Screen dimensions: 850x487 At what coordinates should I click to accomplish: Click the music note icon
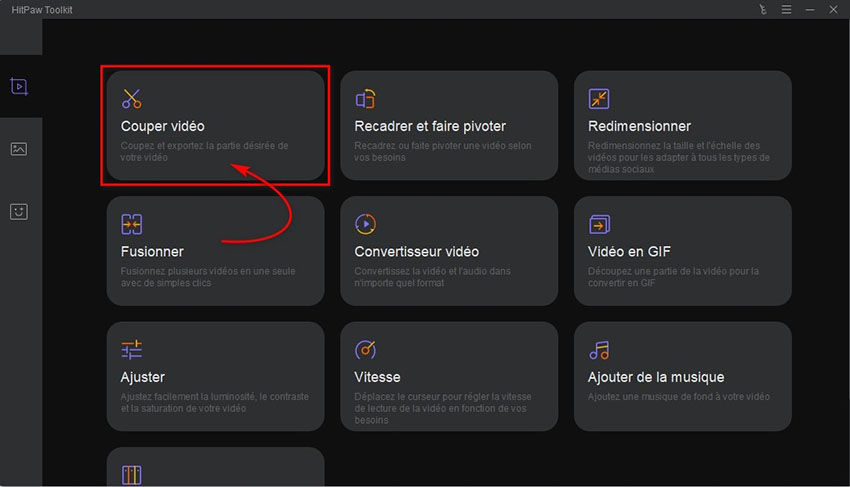599,350
